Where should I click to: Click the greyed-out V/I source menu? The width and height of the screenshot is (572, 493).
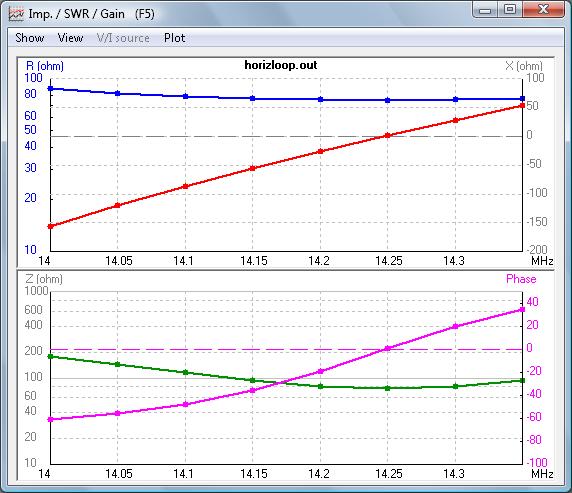[123, 38]
